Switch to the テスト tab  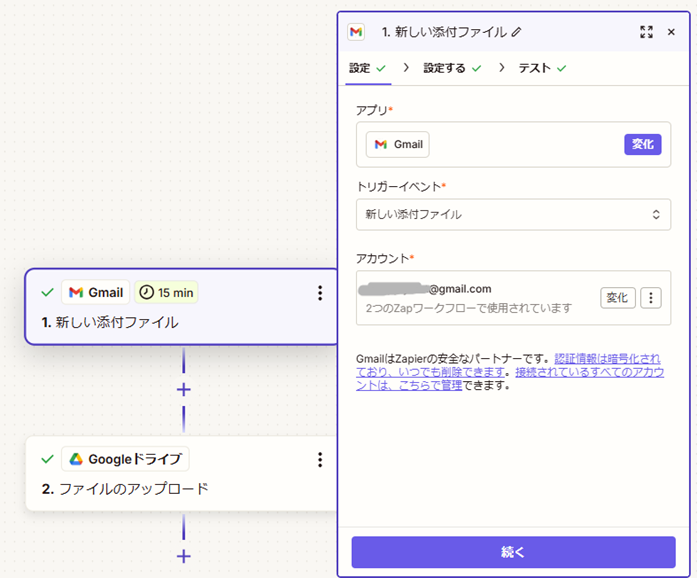pyautogui.click(x=542, y=68)
